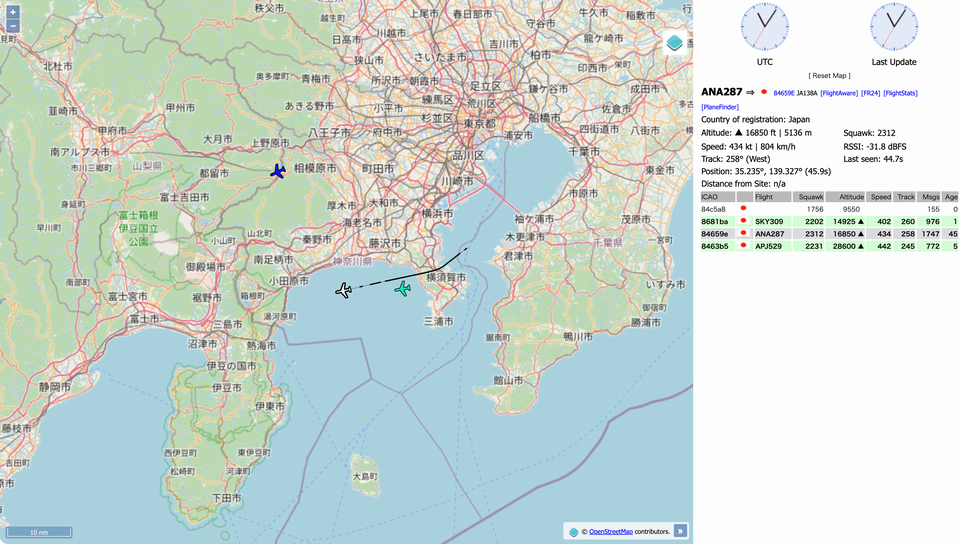
Task: Open the FR24 link
Action: 870,93
